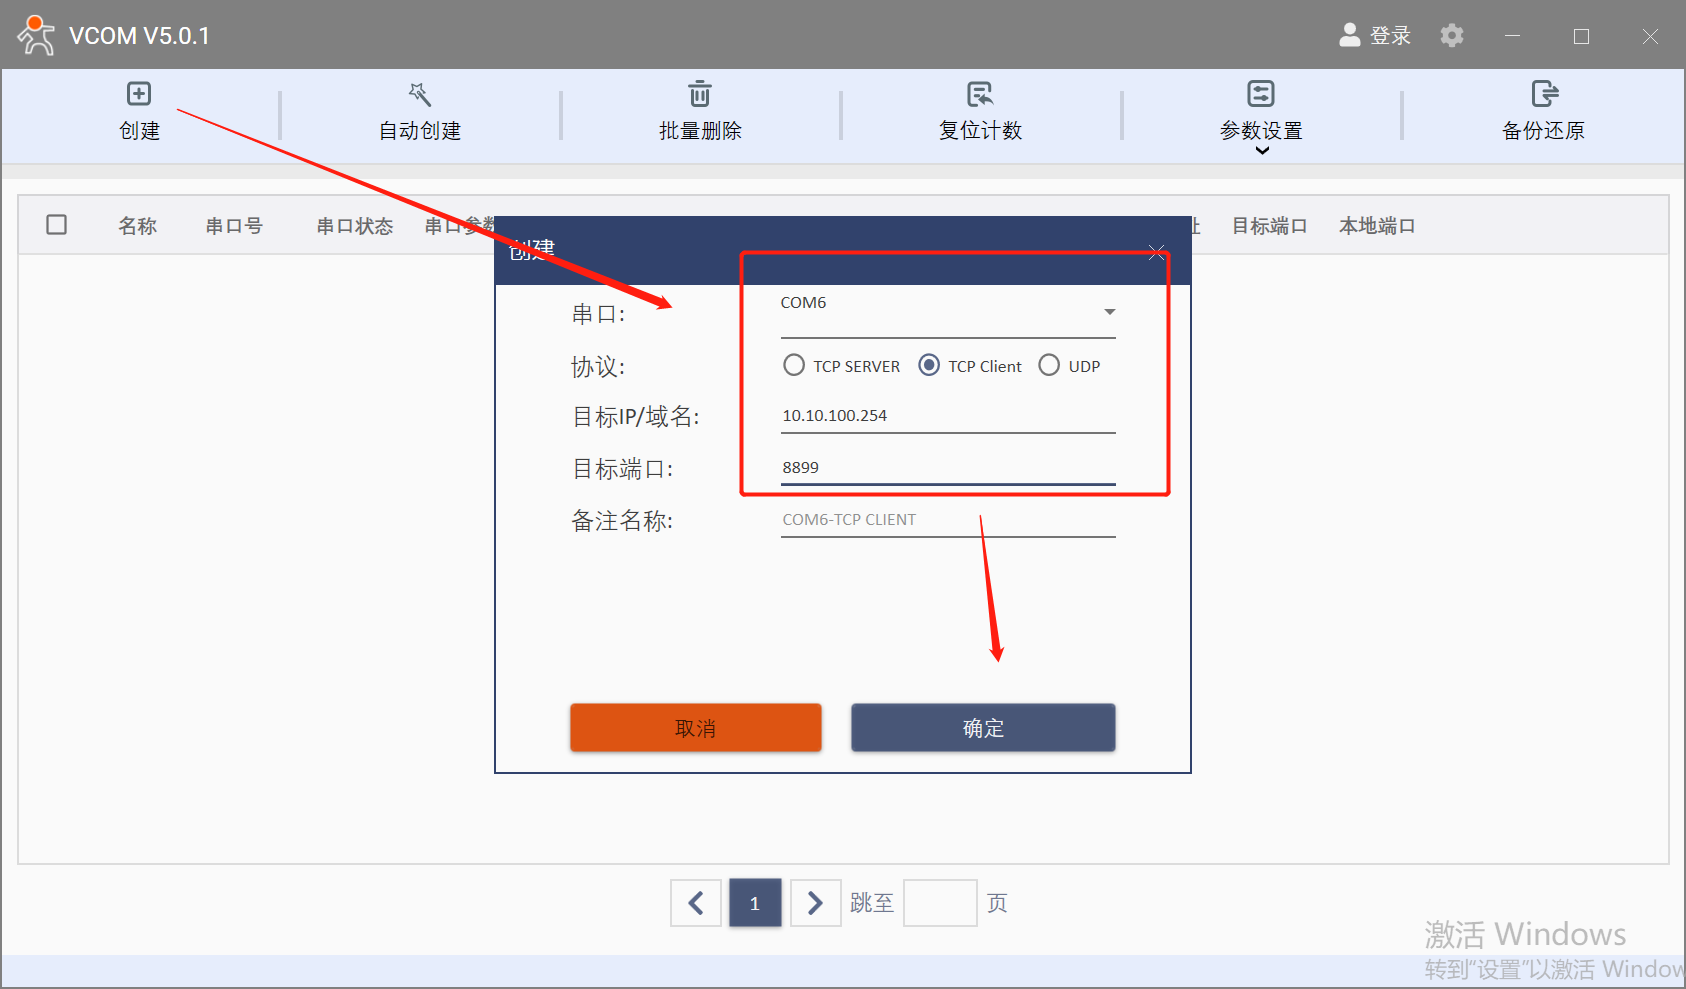Tick the select-all checkbox in table header
Image resolution: width=1686 pixels, height=989 pixels.
click(57, 225)
